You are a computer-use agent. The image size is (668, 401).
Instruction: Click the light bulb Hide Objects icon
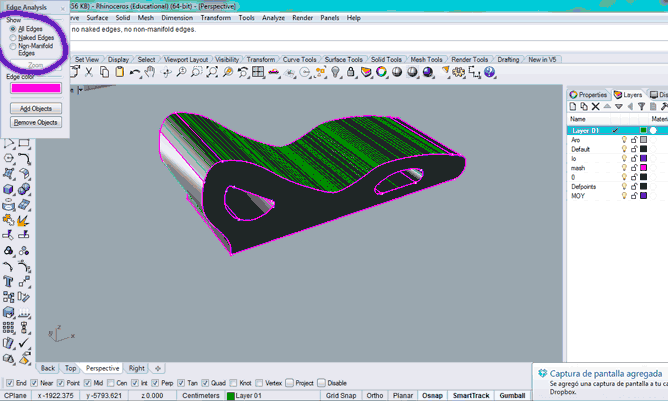click(x=335, y=72)
